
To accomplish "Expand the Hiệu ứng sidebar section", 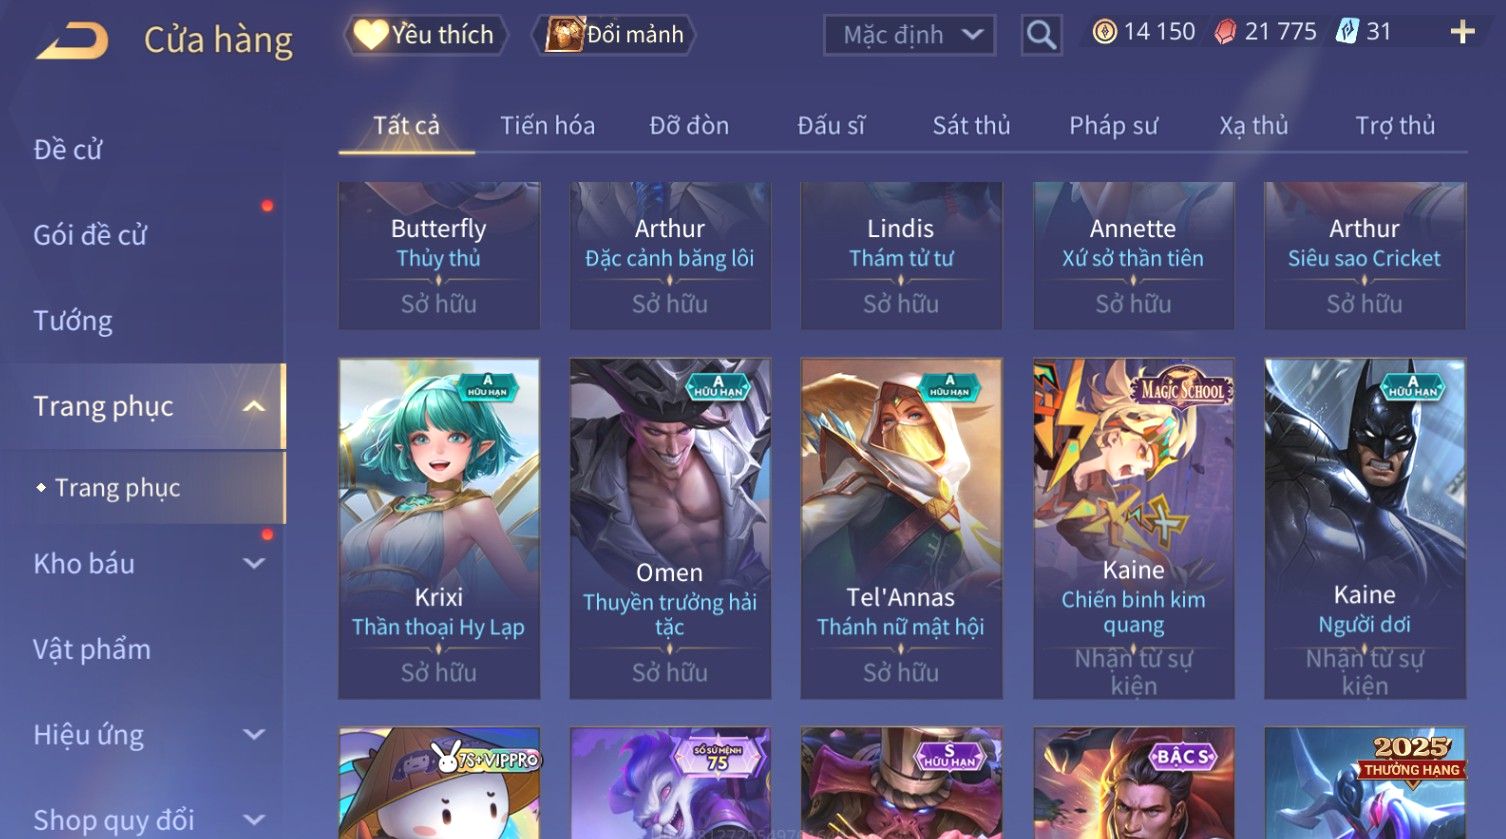I will 254,734.
